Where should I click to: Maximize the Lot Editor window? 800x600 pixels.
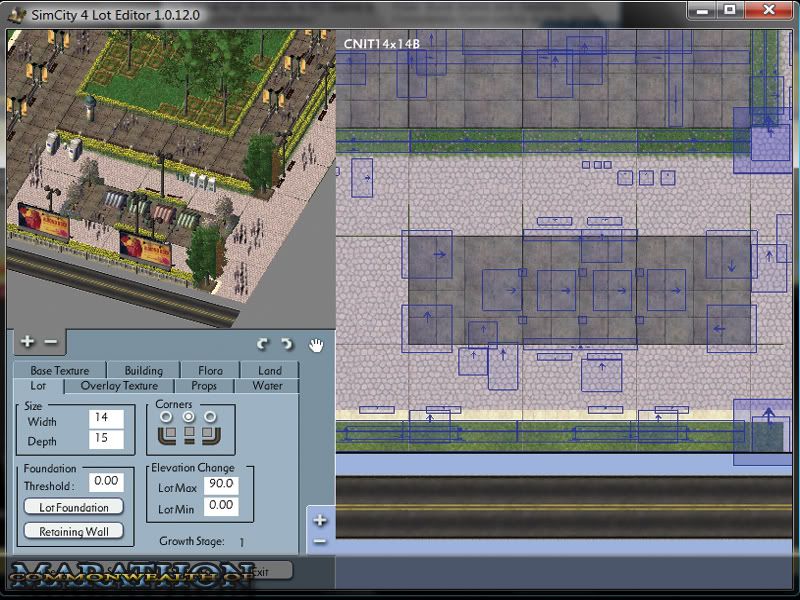731,10
